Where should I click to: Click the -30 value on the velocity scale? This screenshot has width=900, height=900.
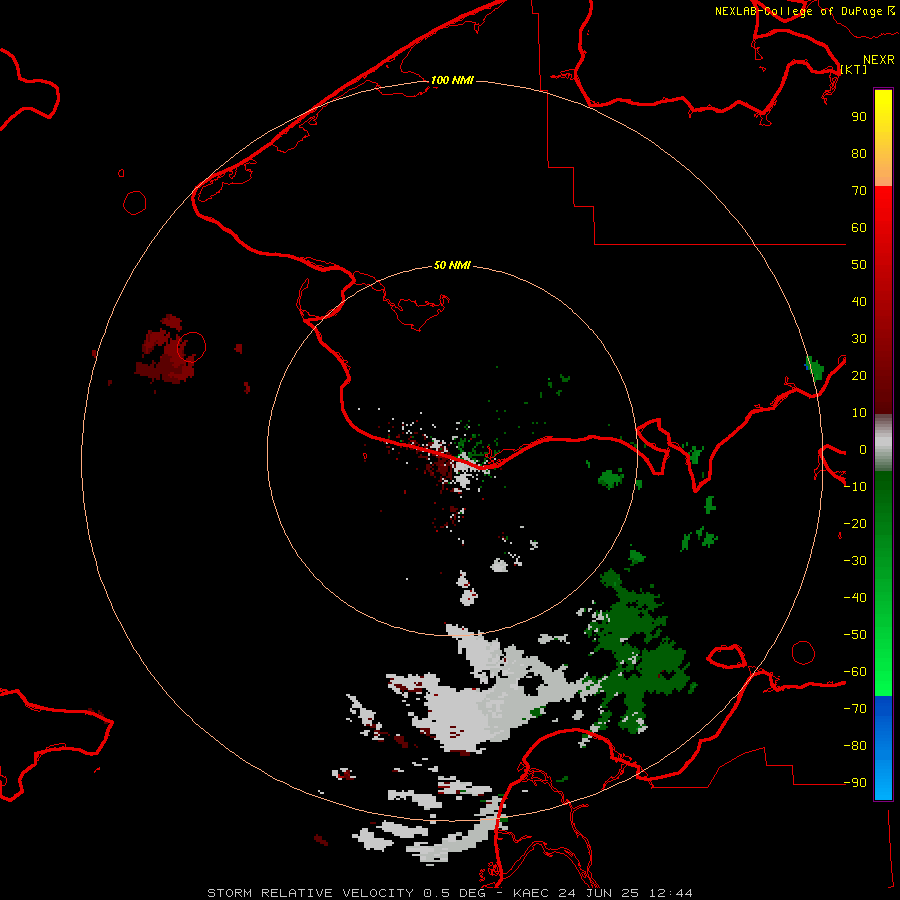tap(855, 561)
